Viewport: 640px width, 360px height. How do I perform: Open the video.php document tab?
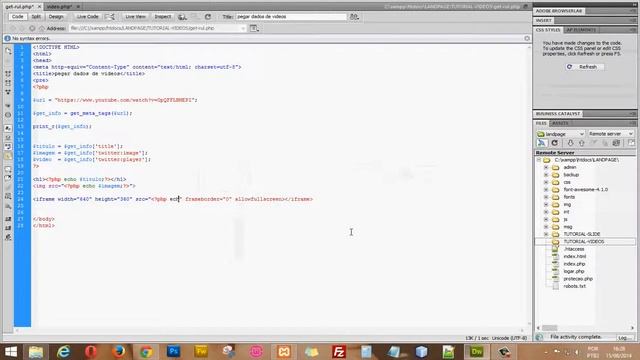(x=59, y=7)
